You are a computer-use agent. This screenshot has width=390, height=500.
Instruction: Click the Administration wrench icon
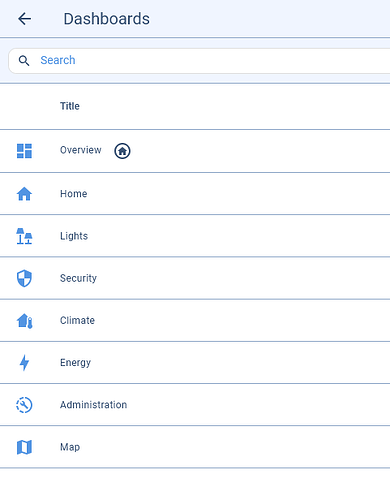click(x=24, y=405)
